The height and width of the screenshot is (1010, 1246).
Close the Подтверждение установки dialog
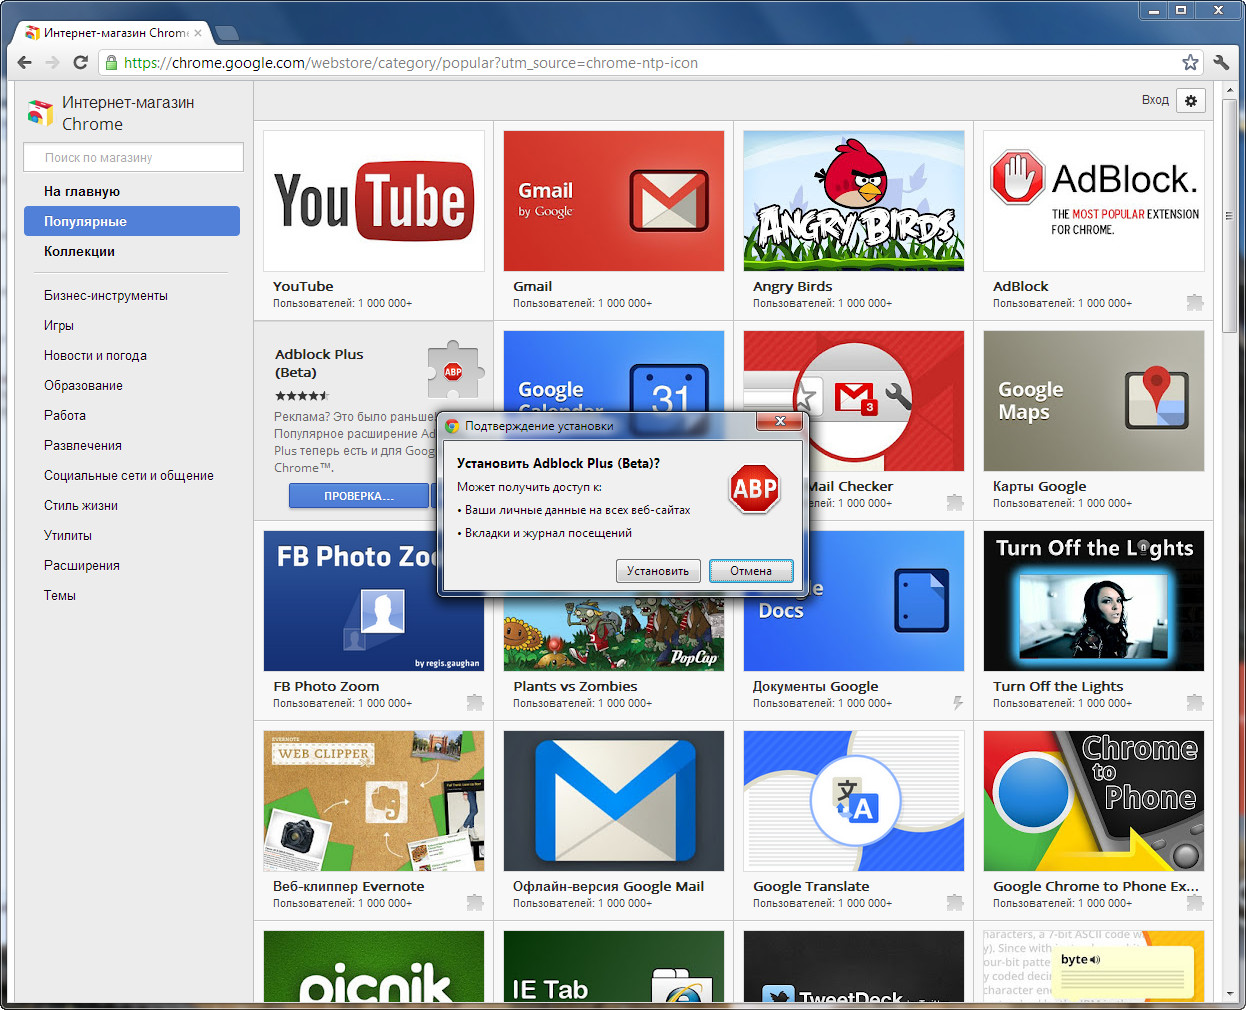780,421
